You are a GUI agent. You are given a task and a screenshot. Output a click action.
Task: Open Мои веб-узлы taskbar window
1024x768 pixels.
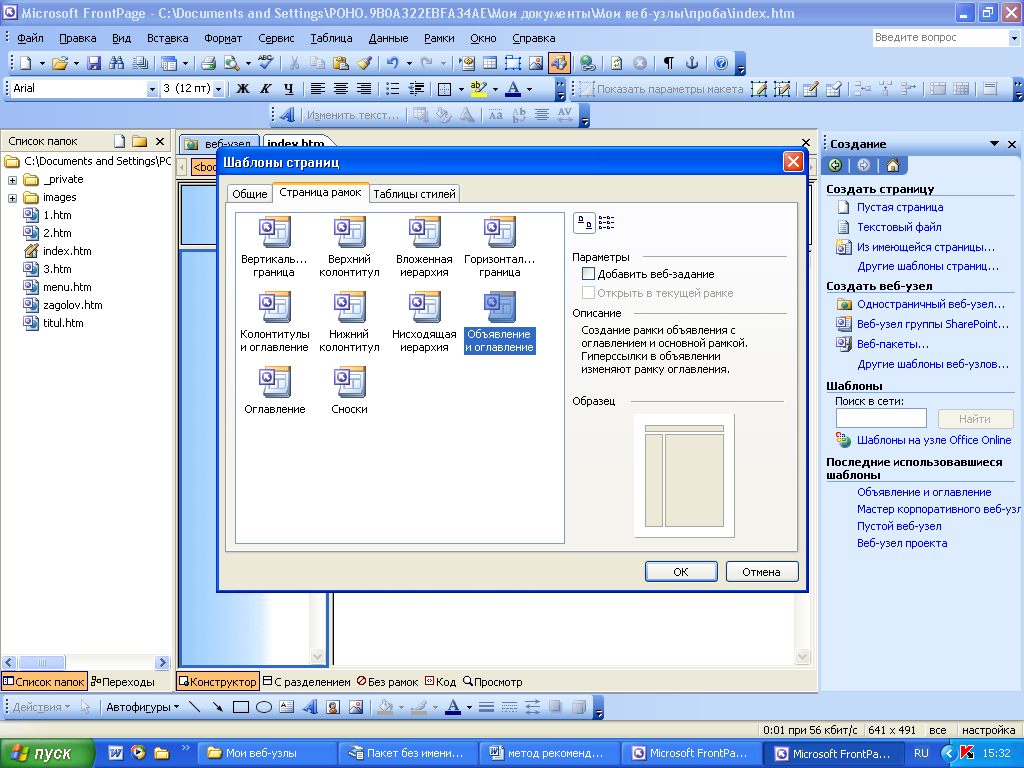point(266,753)
